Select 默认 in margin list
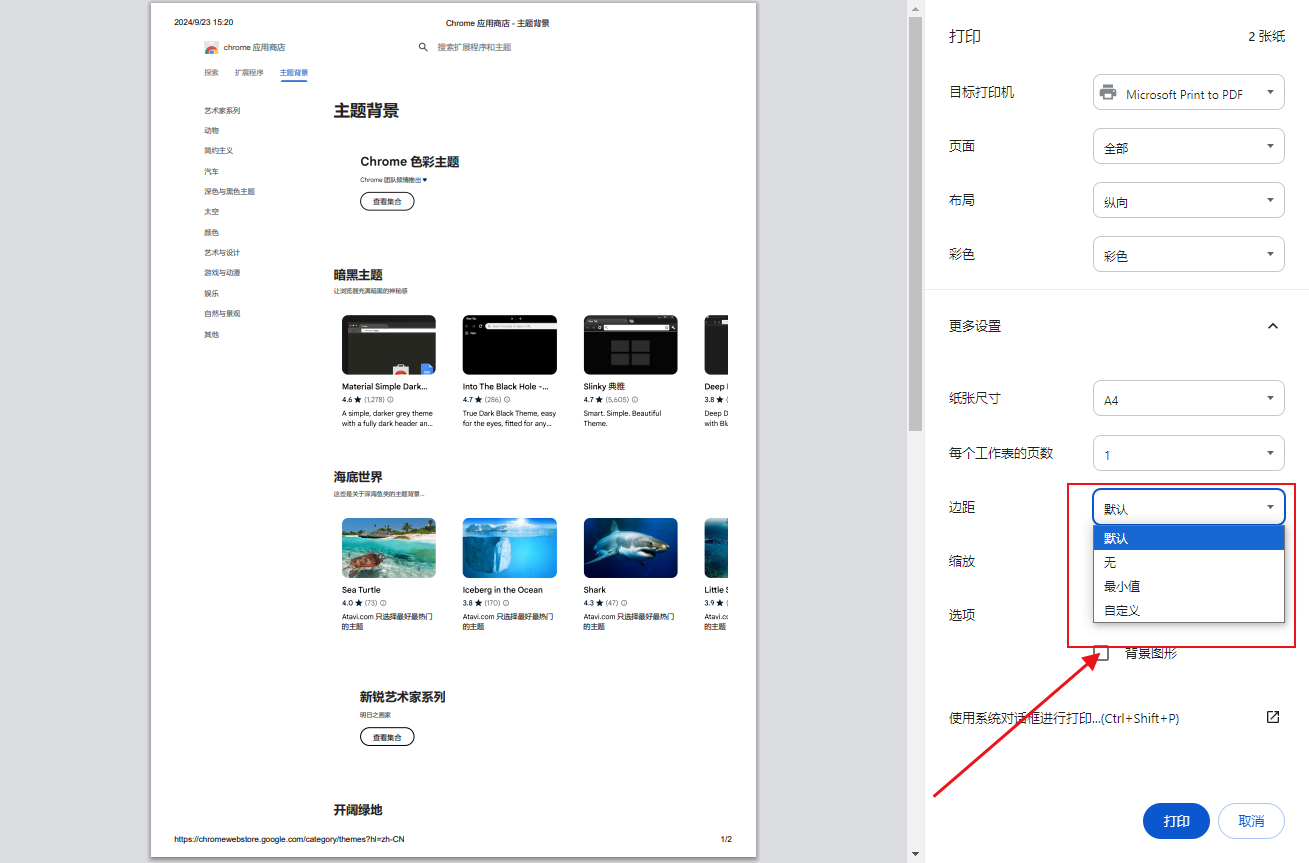Viewport: 1309px width, 863px height. (1188, 538)
